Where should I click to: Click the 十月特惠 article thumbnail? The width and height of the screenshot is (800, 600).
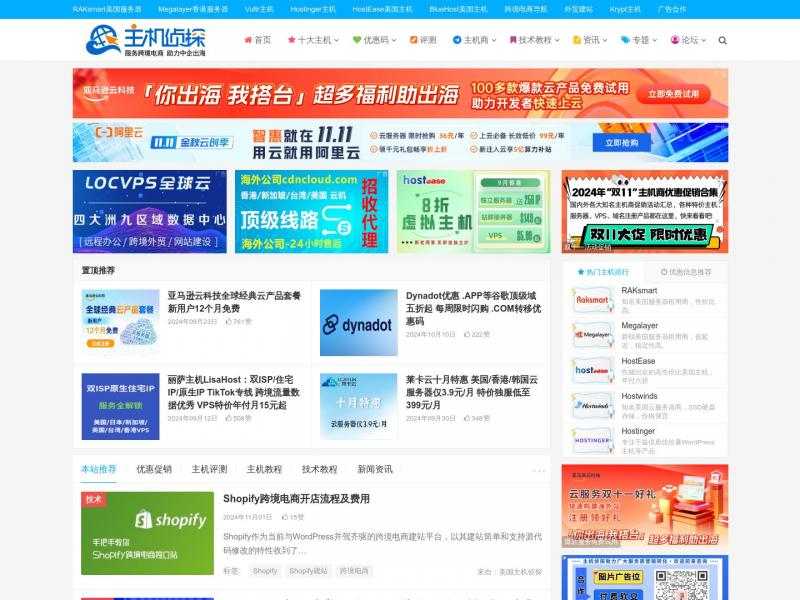tap(359, 406)
